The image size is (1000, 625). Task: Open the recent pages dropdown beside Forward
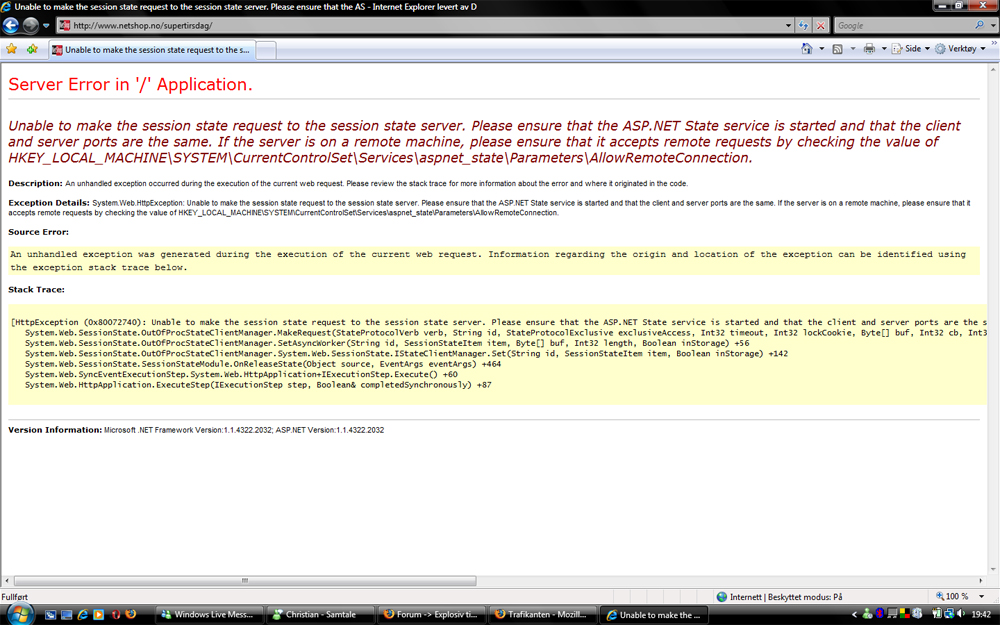tap(46, 26)
